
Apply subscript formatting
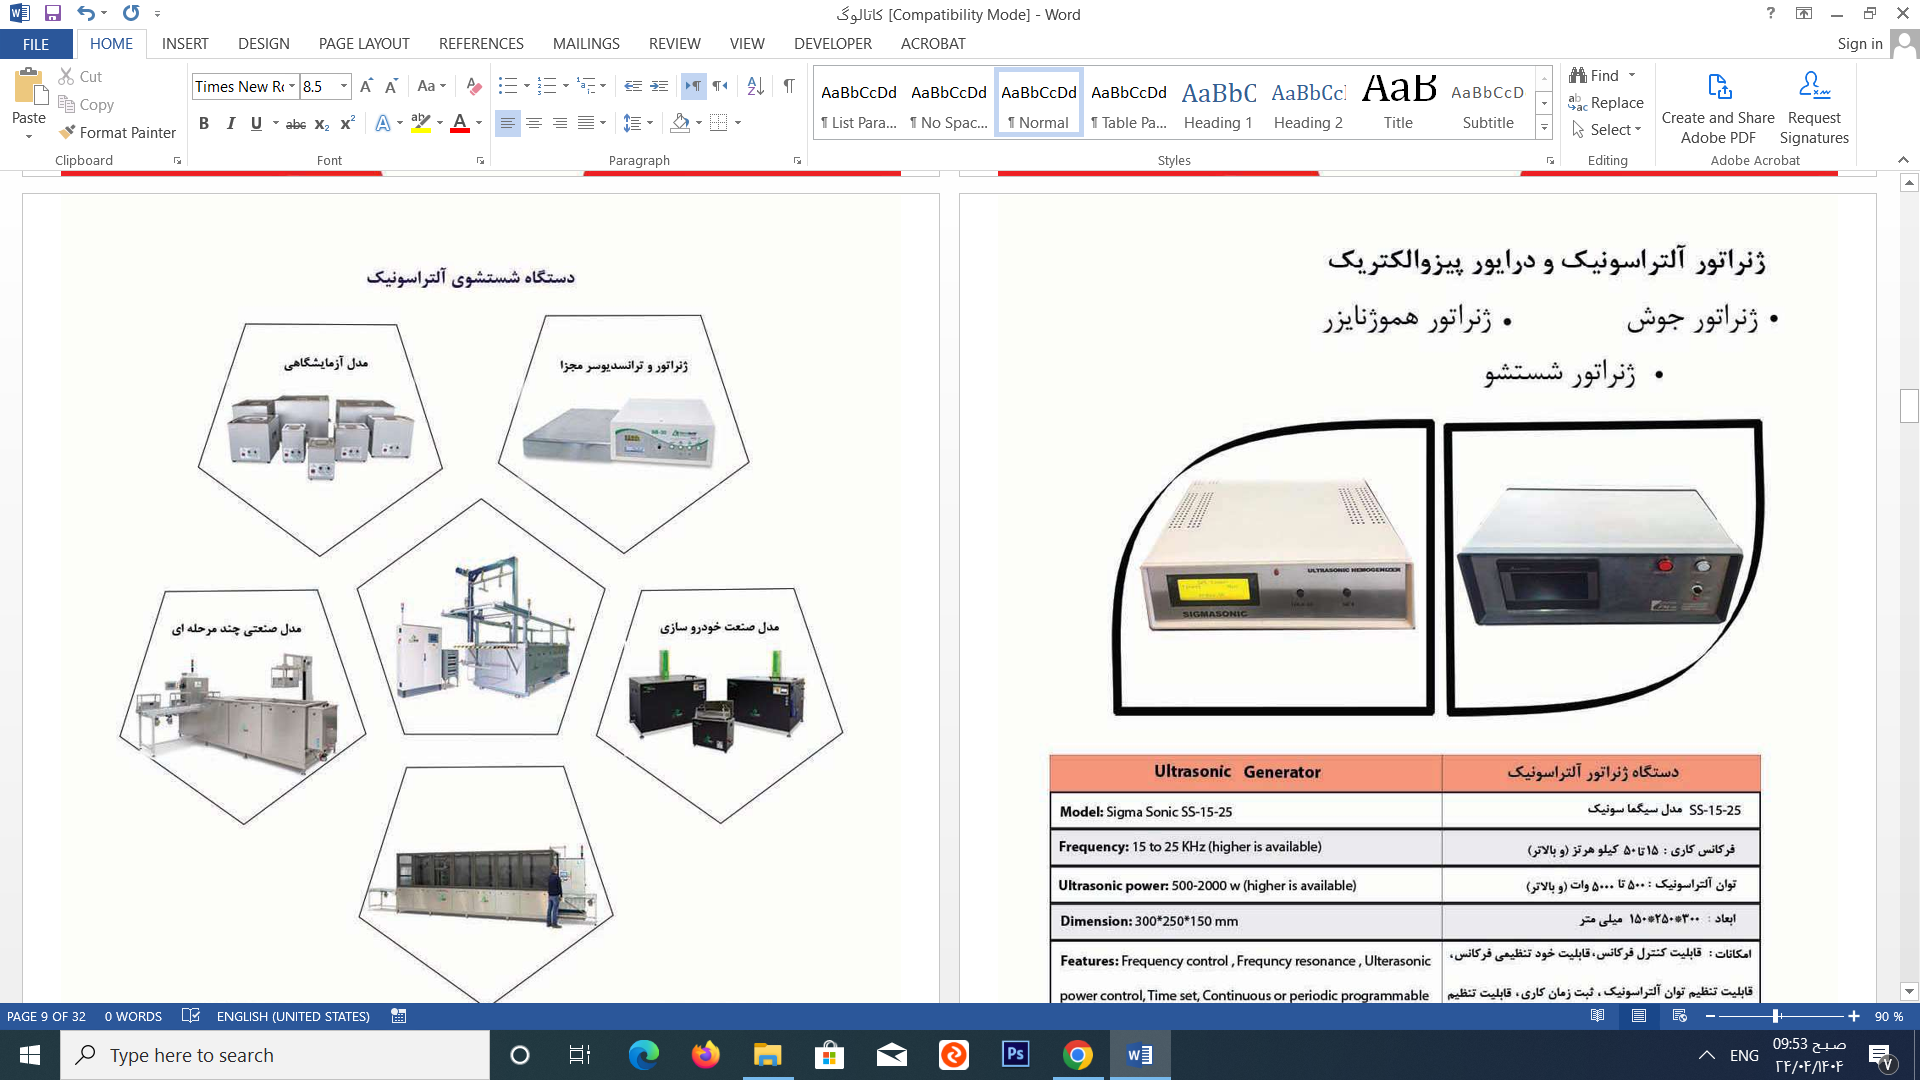click(x=322, y=123)
